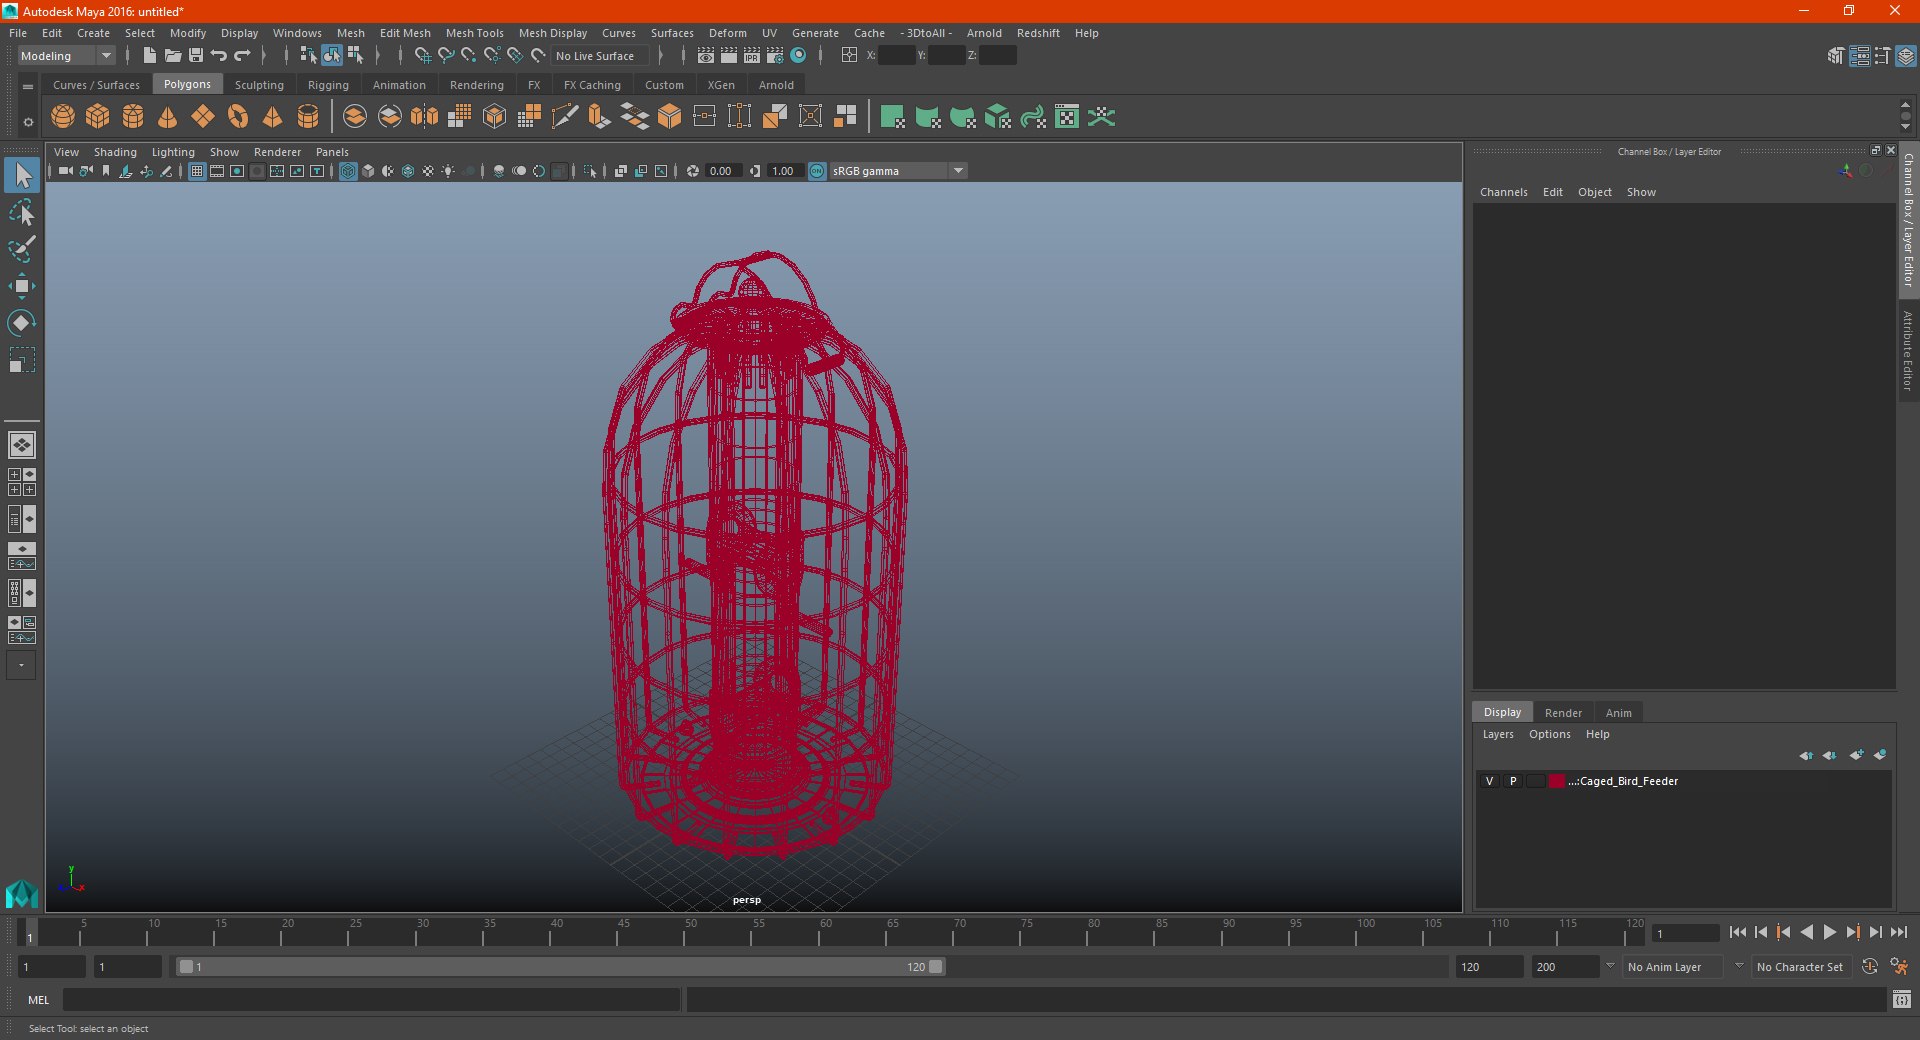Open the shelf tab list menu
The width and height of the screenshot is (1920, 1040).
28,87
